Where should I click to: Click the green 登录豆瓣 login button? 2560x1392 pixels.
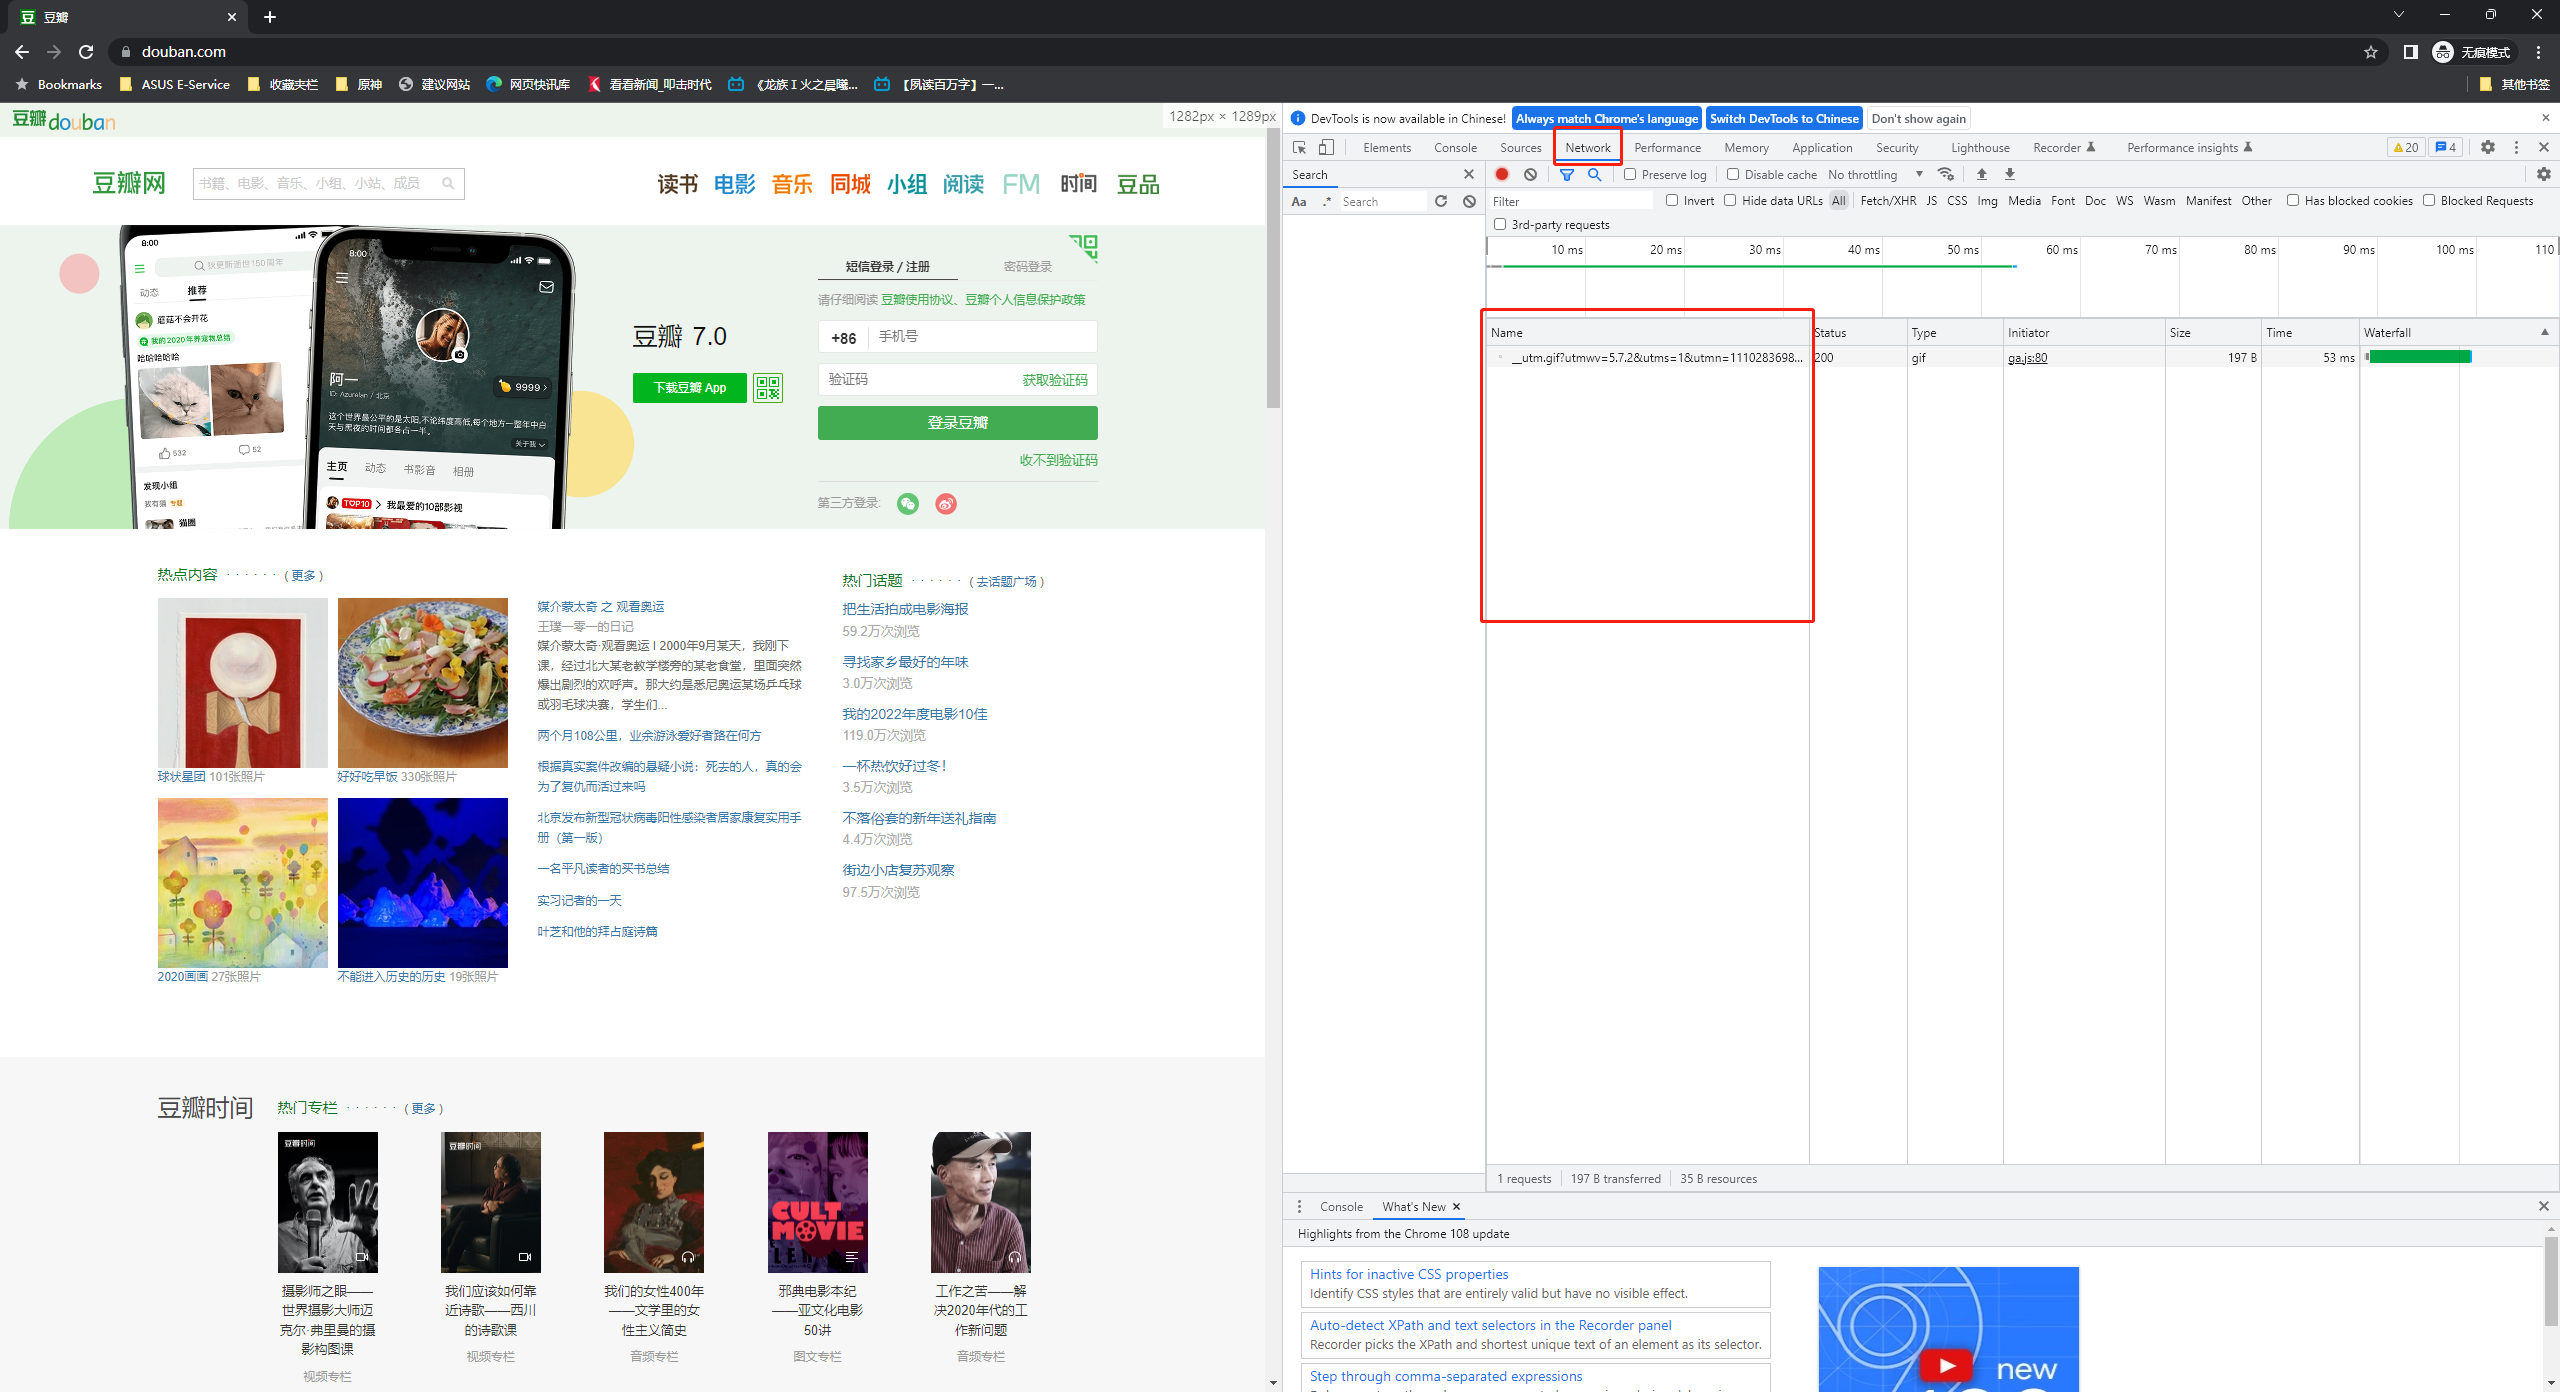(957, 422)
